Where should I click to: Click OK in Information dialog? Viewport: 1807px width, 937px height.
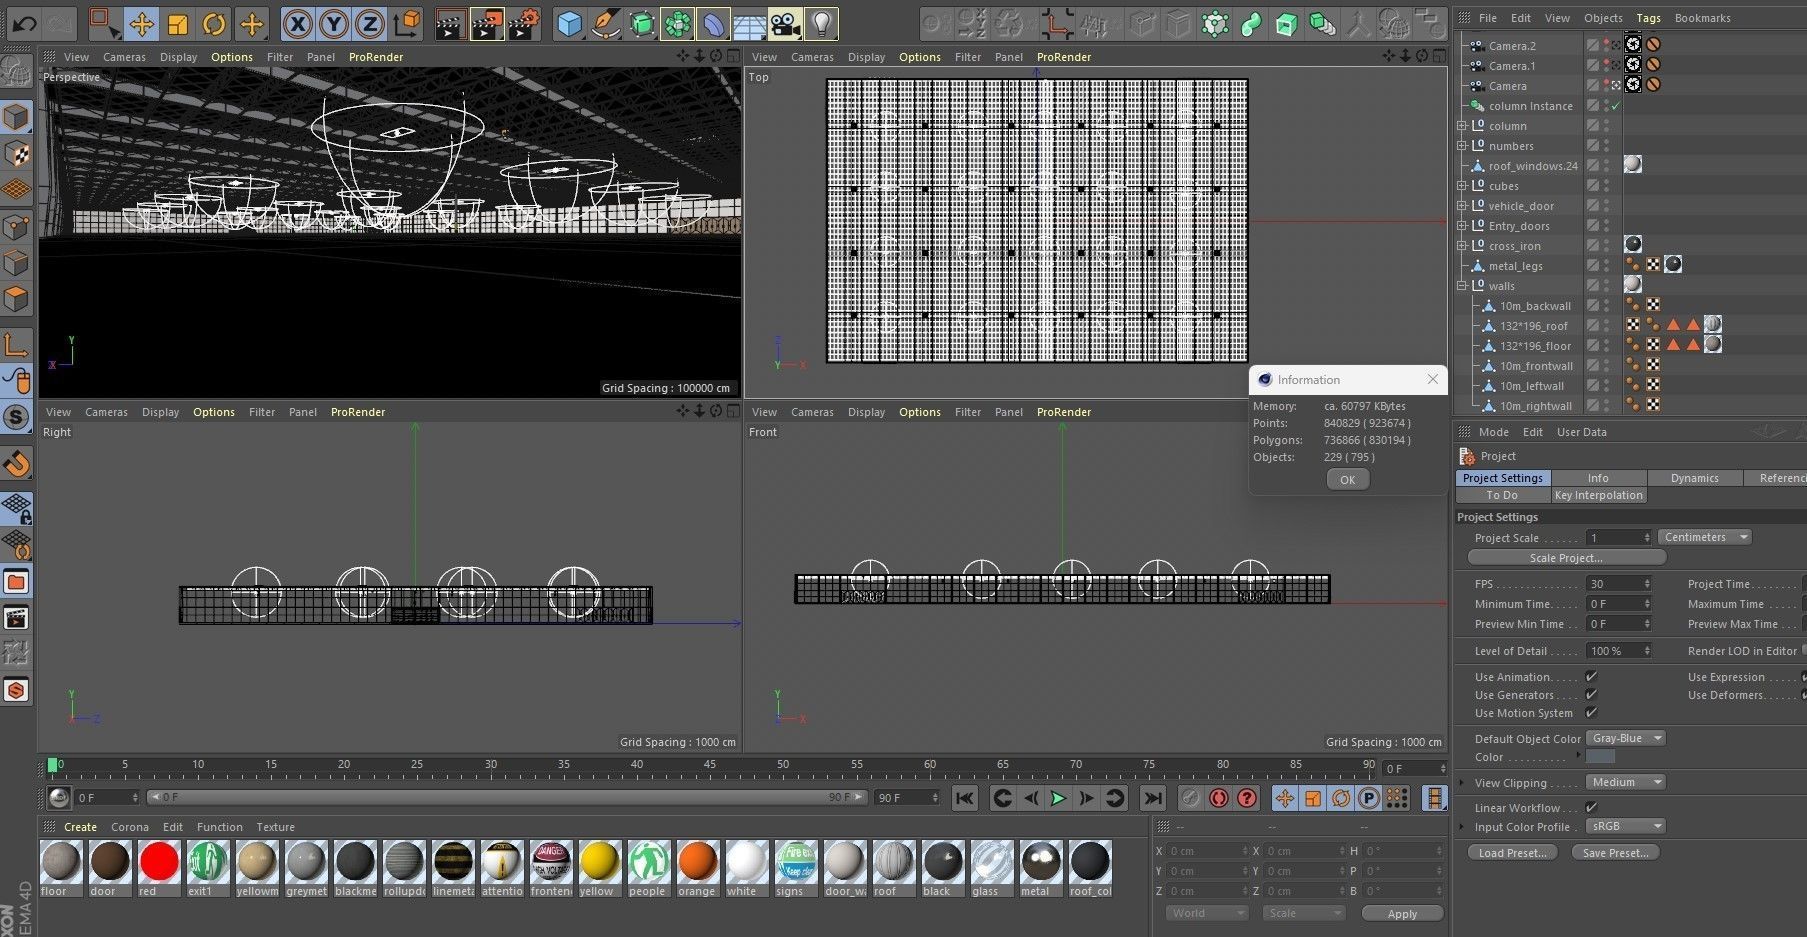point(1347,480)
